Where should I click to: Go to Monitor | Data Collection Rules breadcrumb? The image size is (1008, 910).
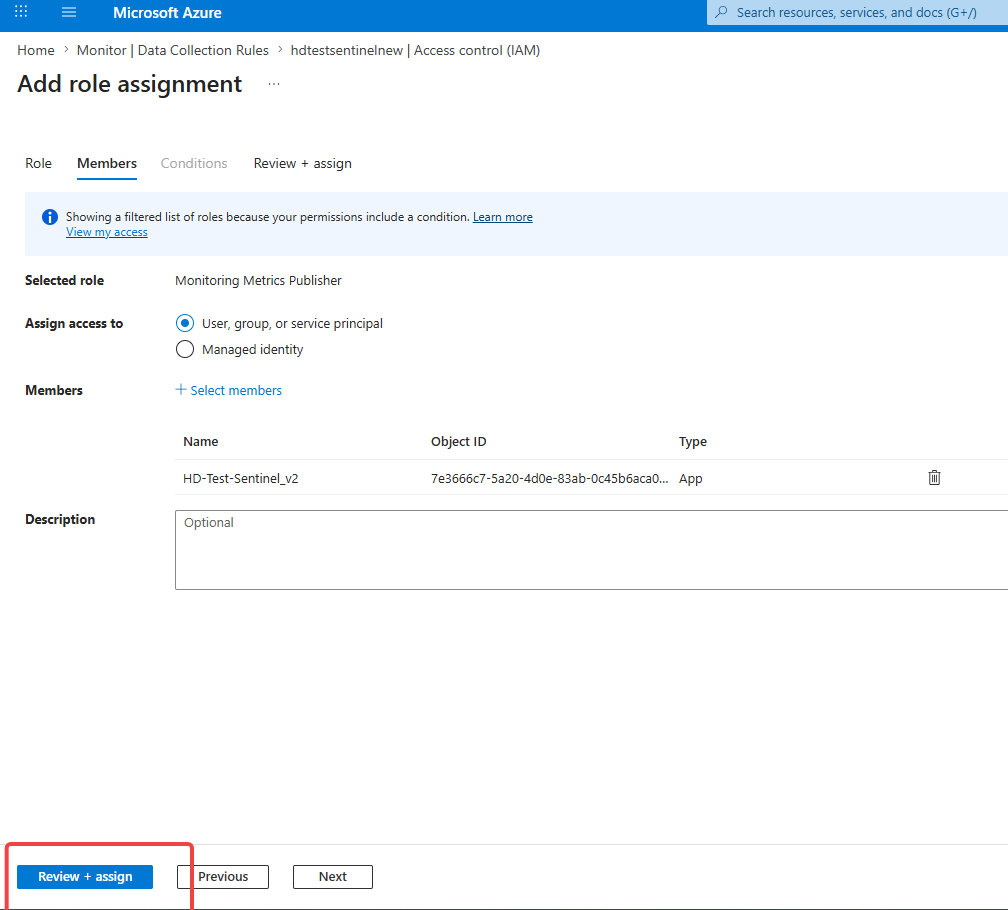tap(172, 50)
